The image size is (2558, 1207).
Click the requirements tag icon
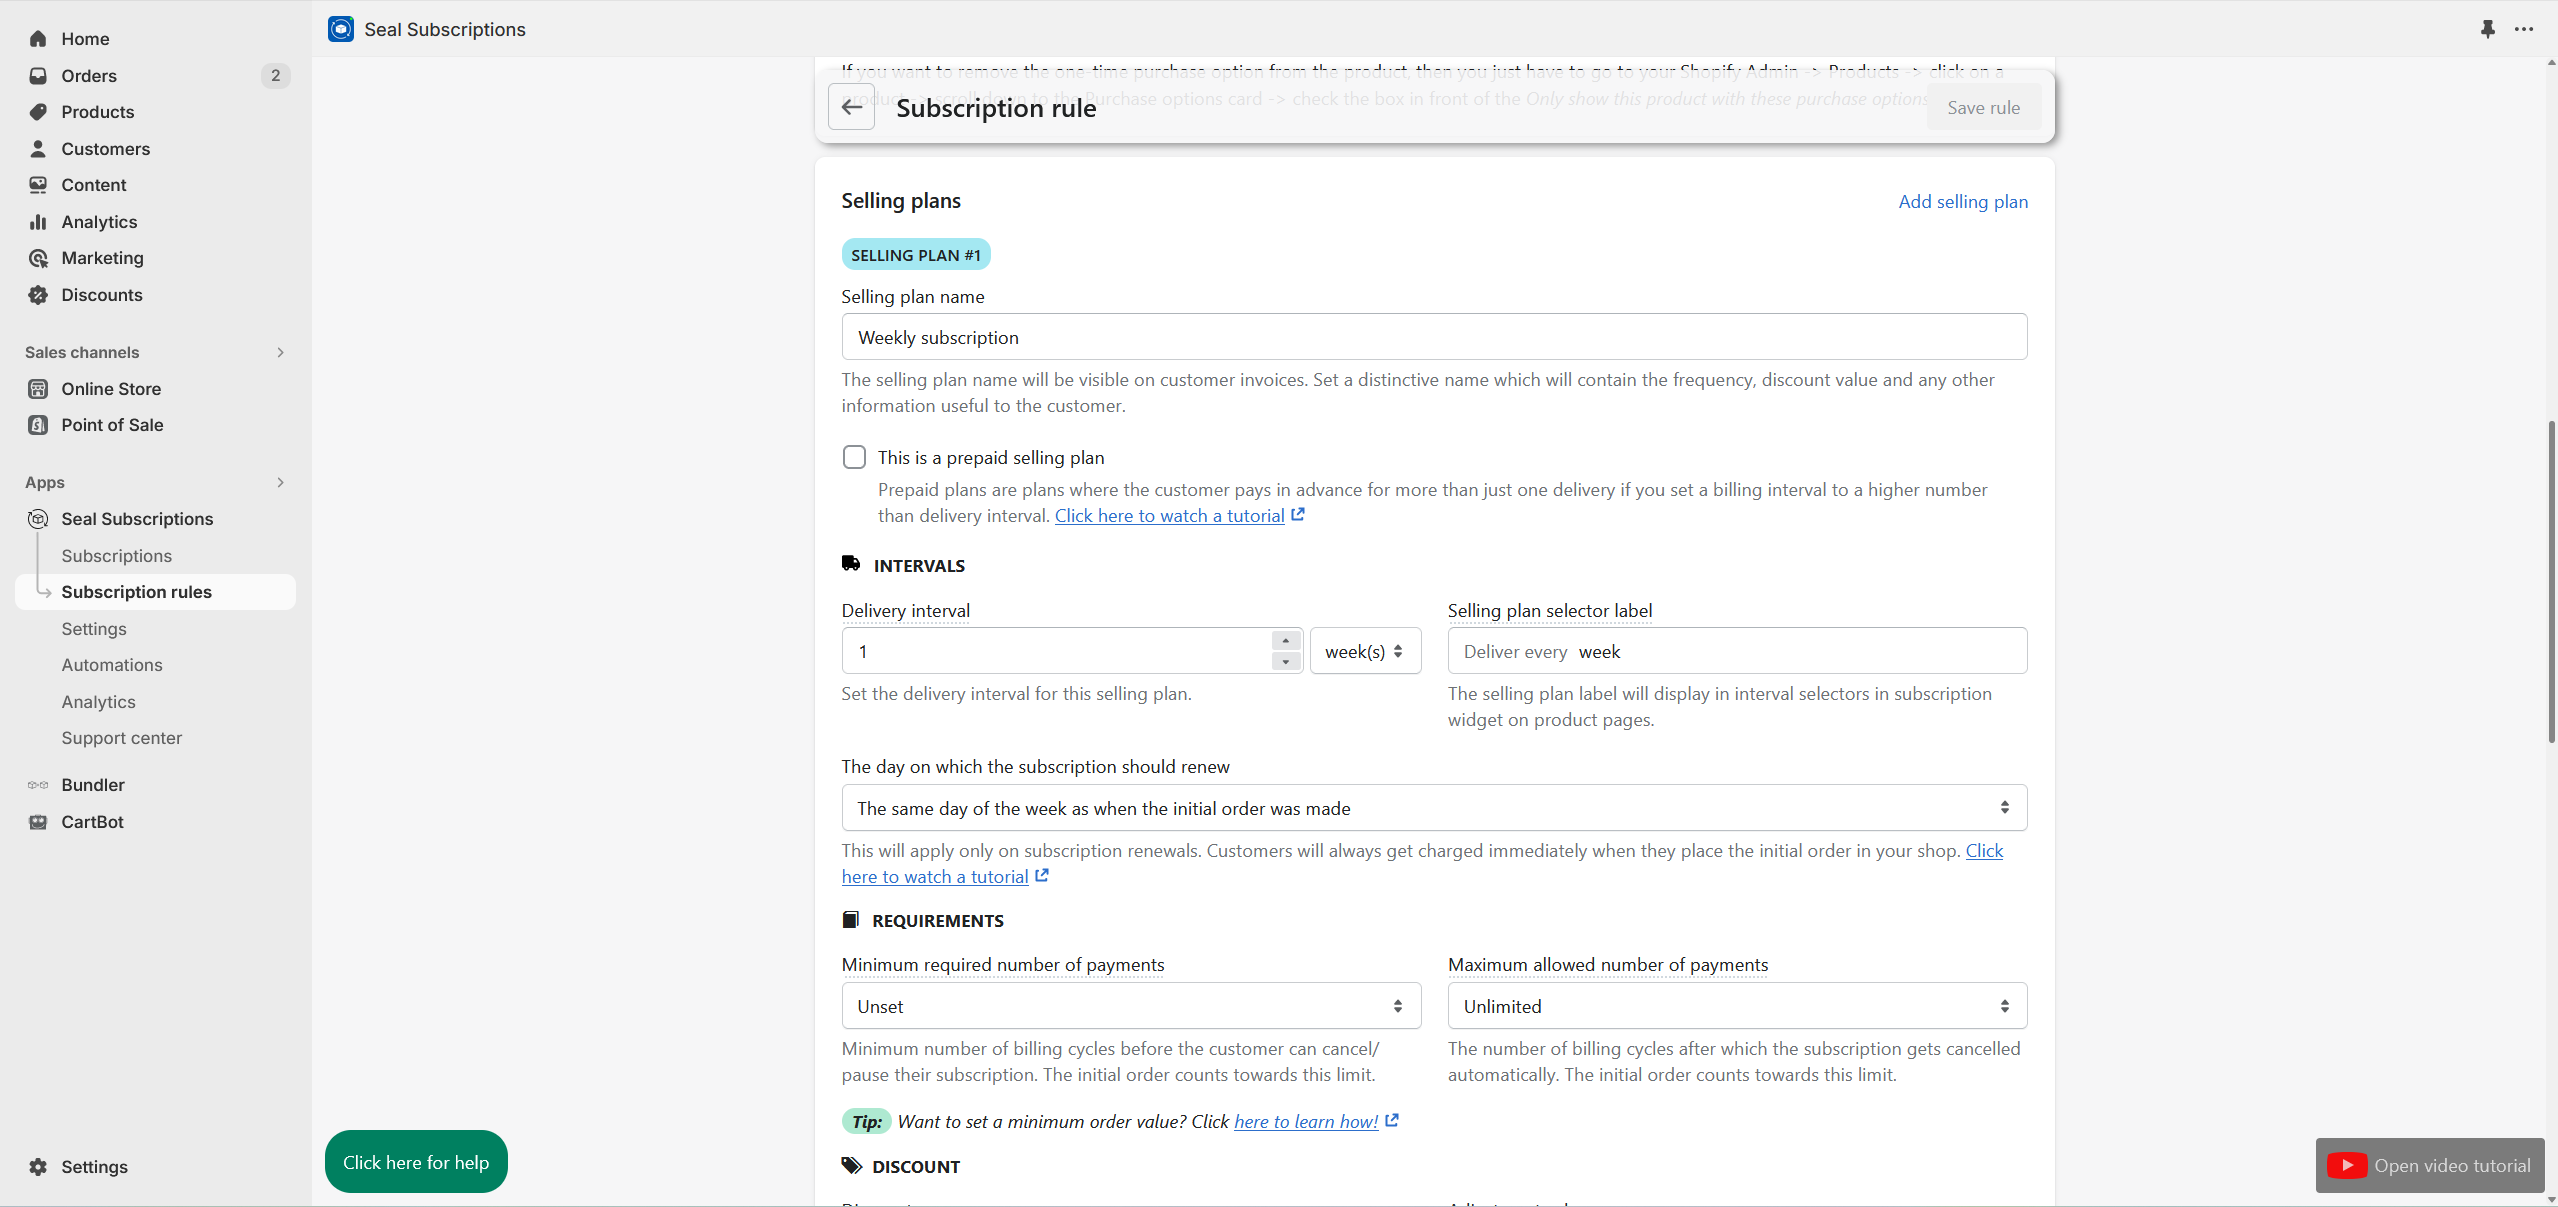click(x=850, y=918)
